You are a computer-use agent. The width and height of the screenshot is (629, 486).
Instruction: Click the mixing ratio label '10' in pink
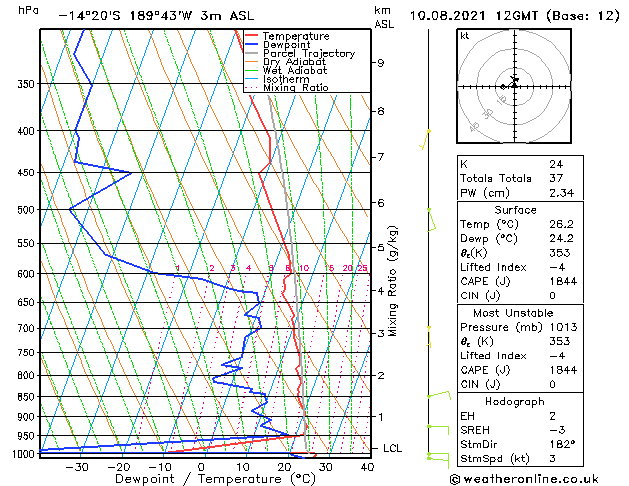304,268
